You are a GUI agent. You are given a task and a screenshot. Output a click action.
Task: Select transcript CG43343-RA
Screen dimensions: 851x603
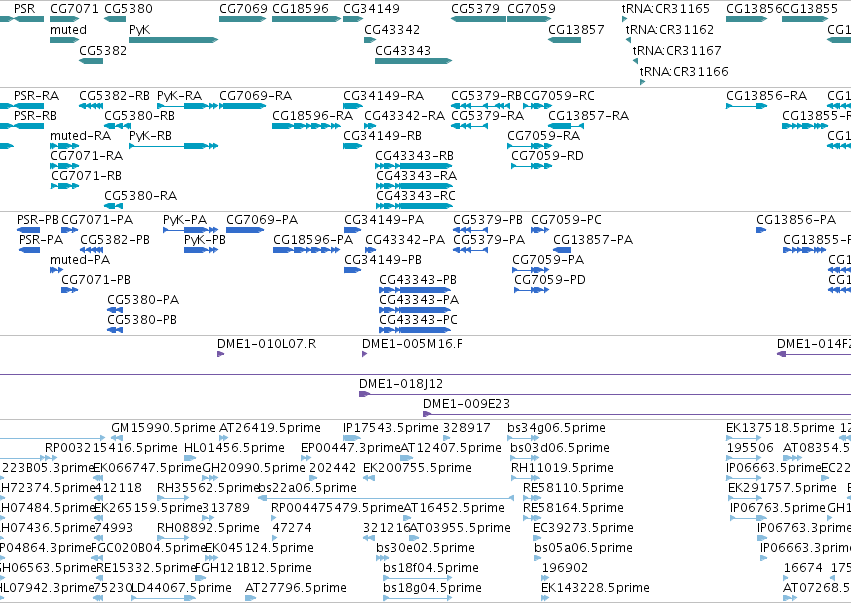coord(413,186)
